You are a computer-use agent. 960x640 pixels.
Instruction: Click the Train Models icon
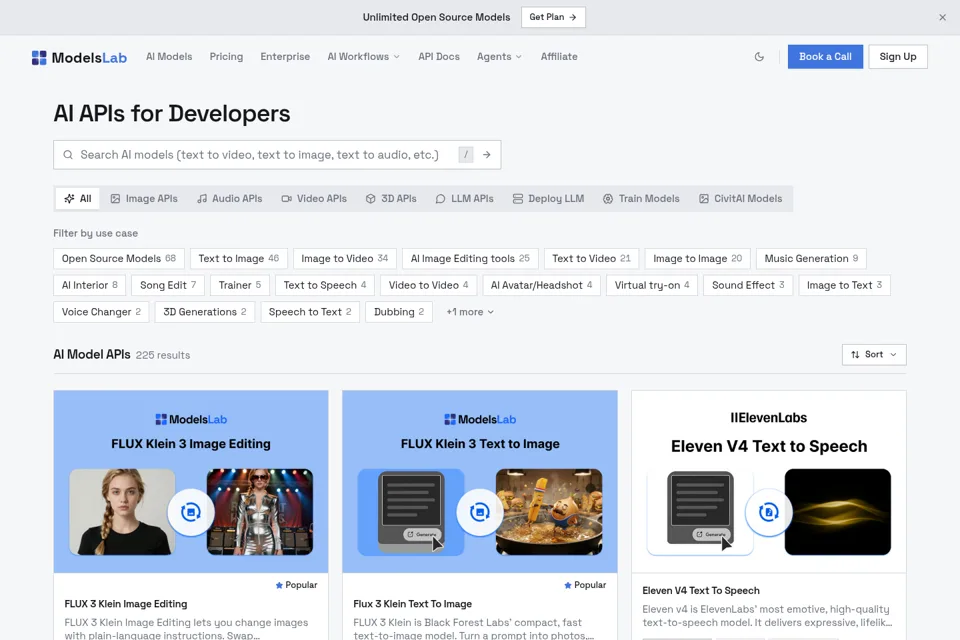click(x=608, y=199)
